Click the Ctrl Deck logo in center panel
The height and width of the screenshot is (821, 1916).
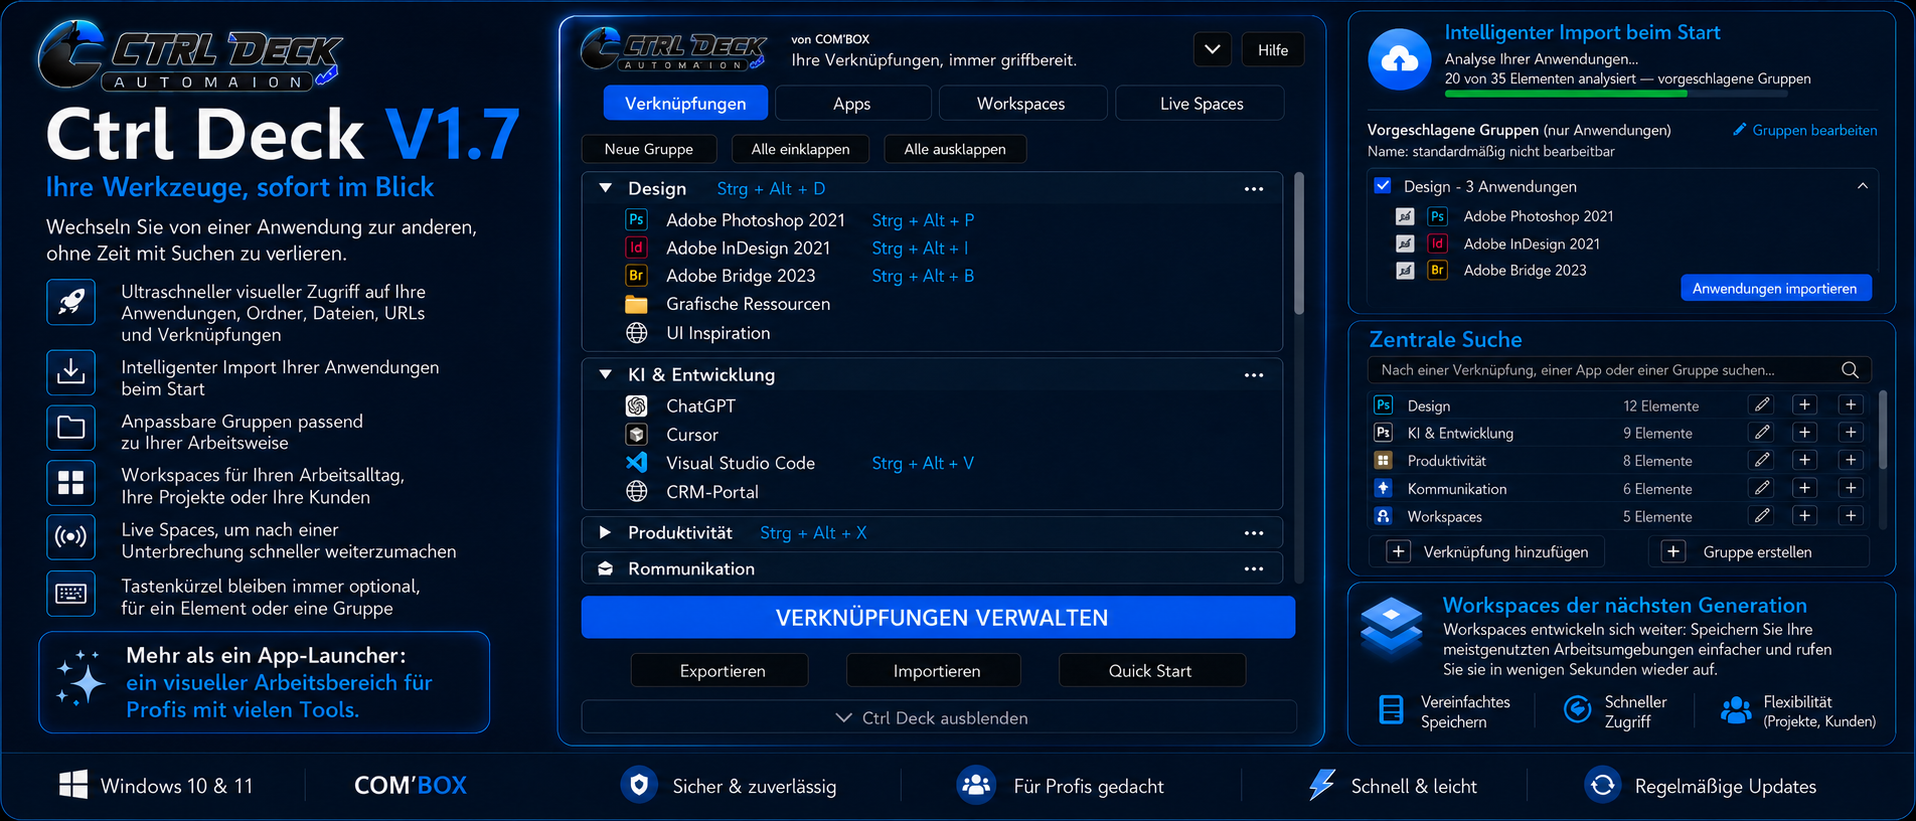[674, 49]
